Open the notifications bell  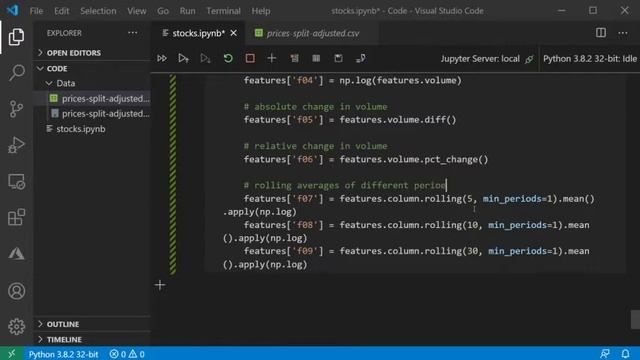click(x=625, y=353)
